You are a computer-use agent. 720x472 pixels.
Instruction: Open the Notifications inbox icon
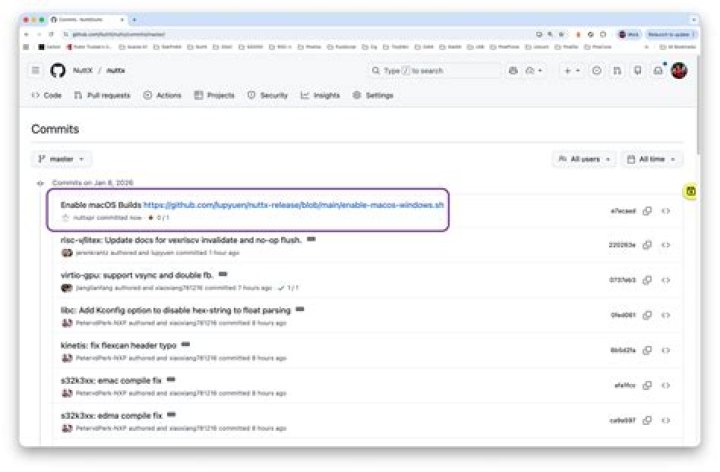point(658,70)
